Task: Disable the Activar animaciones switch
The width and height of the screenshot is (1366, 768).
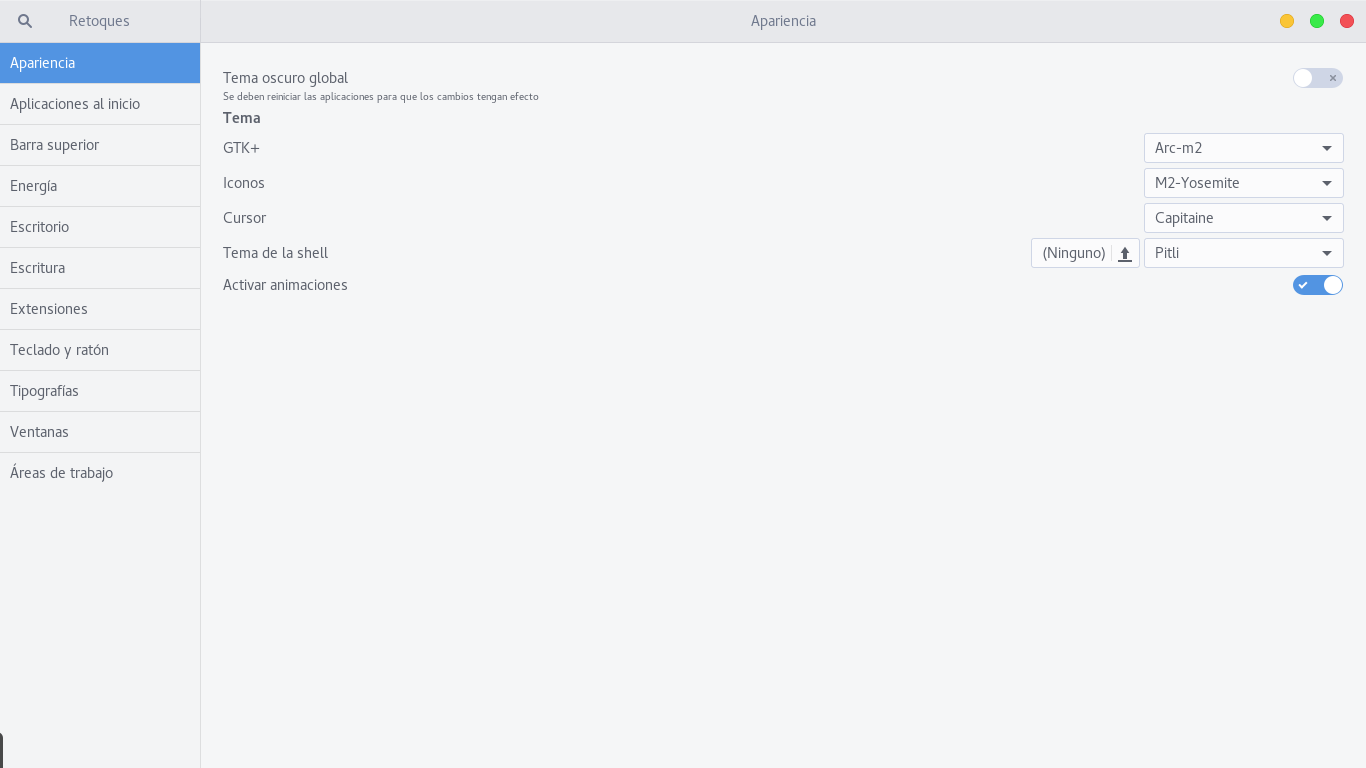Action: (x=1317, y=285)
